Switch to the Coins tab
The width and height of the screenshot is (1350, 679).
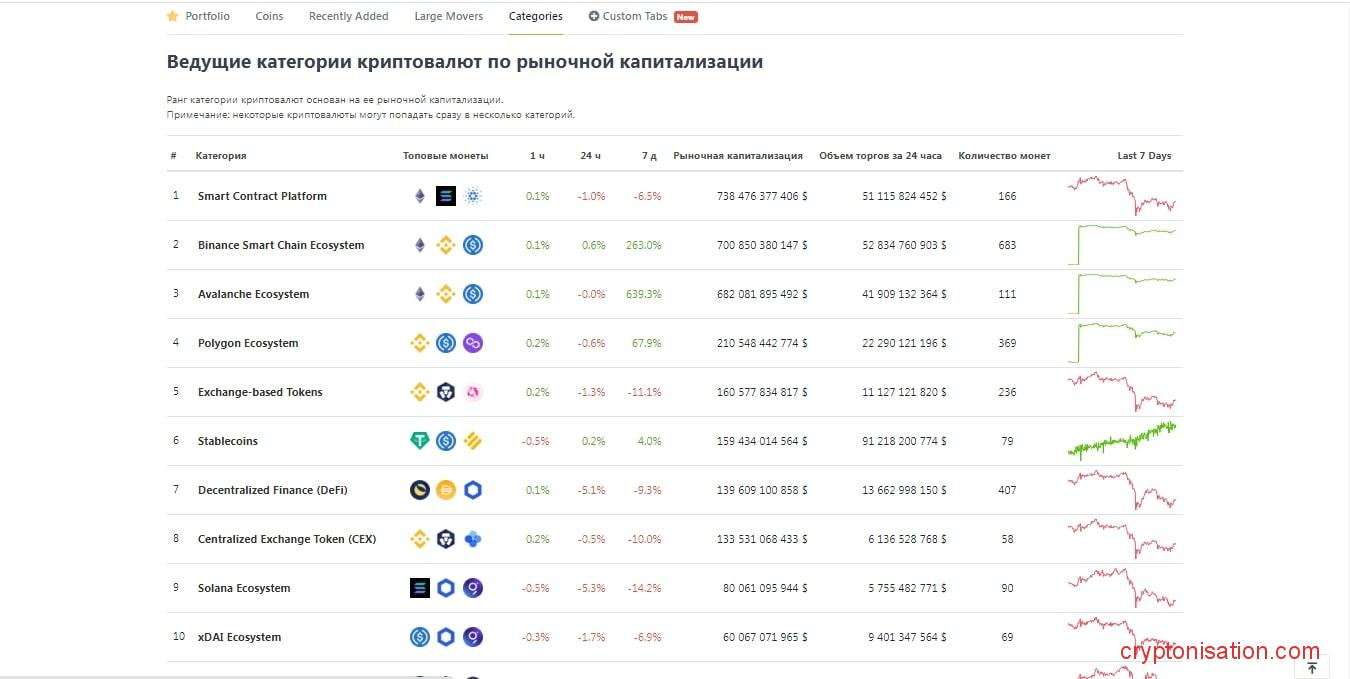tap(269, 16)
